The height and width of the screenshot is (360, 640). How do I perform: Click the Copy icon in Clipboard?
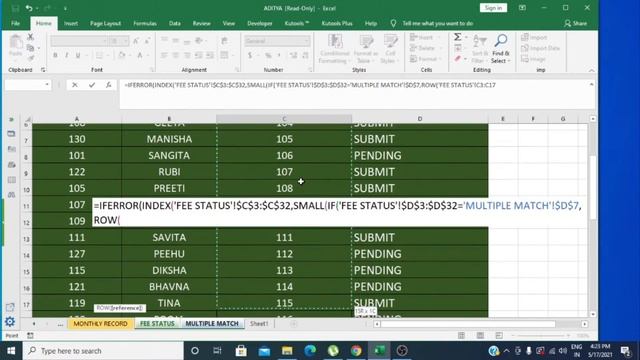[30, 48]
